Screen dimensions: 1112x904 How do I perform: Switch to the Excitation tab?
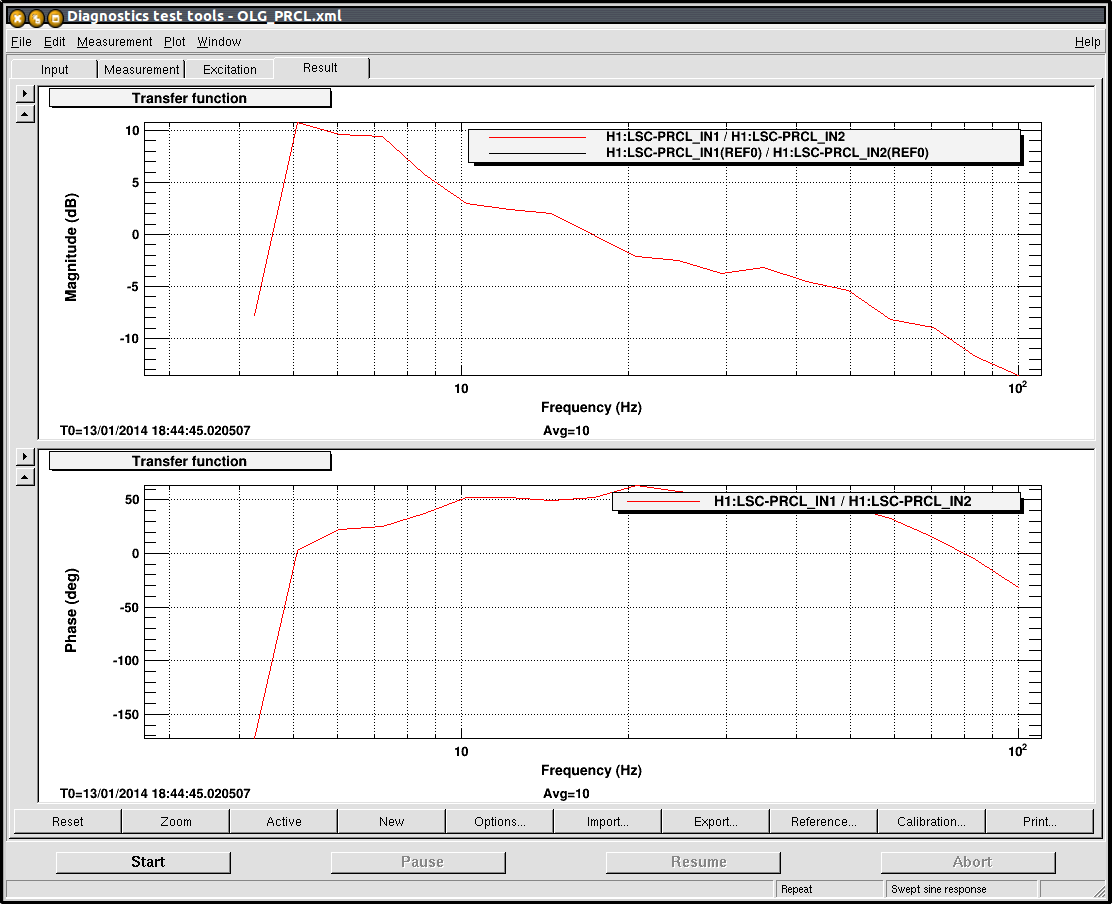click(230, 69)
